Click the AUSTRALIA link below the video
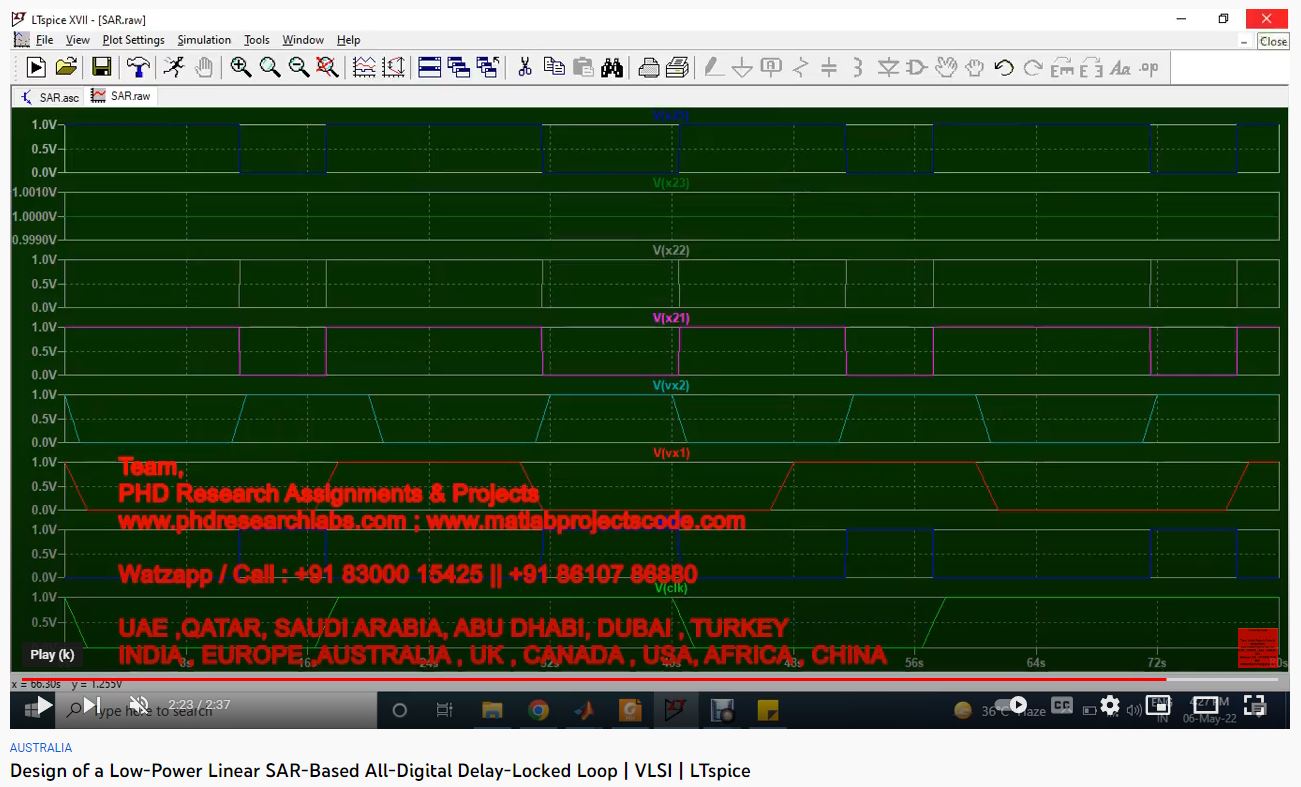 [41, 748]
